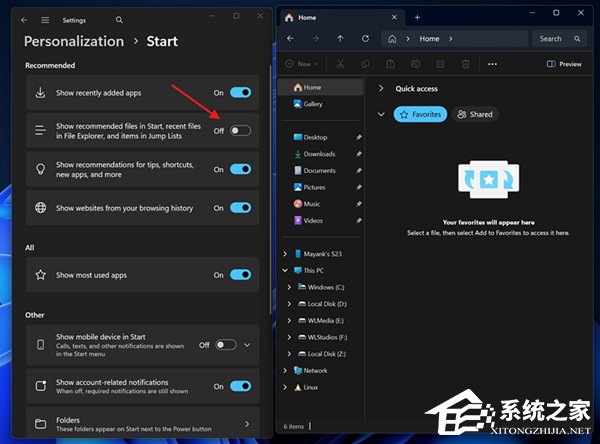This screenshot has width=600, height=444.
Task: Expand Windows (C:) drive node
Action: 289,287
